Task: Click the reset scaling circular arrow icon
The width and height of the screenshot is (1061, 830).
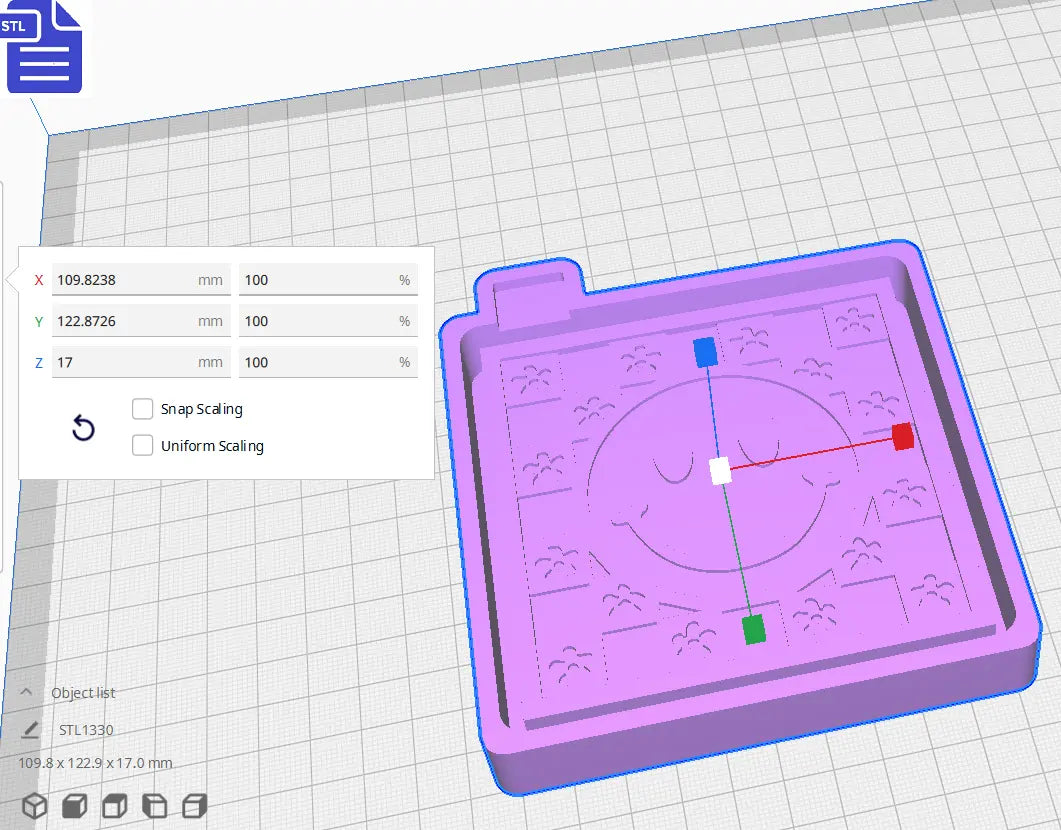Action: (84, 428)
